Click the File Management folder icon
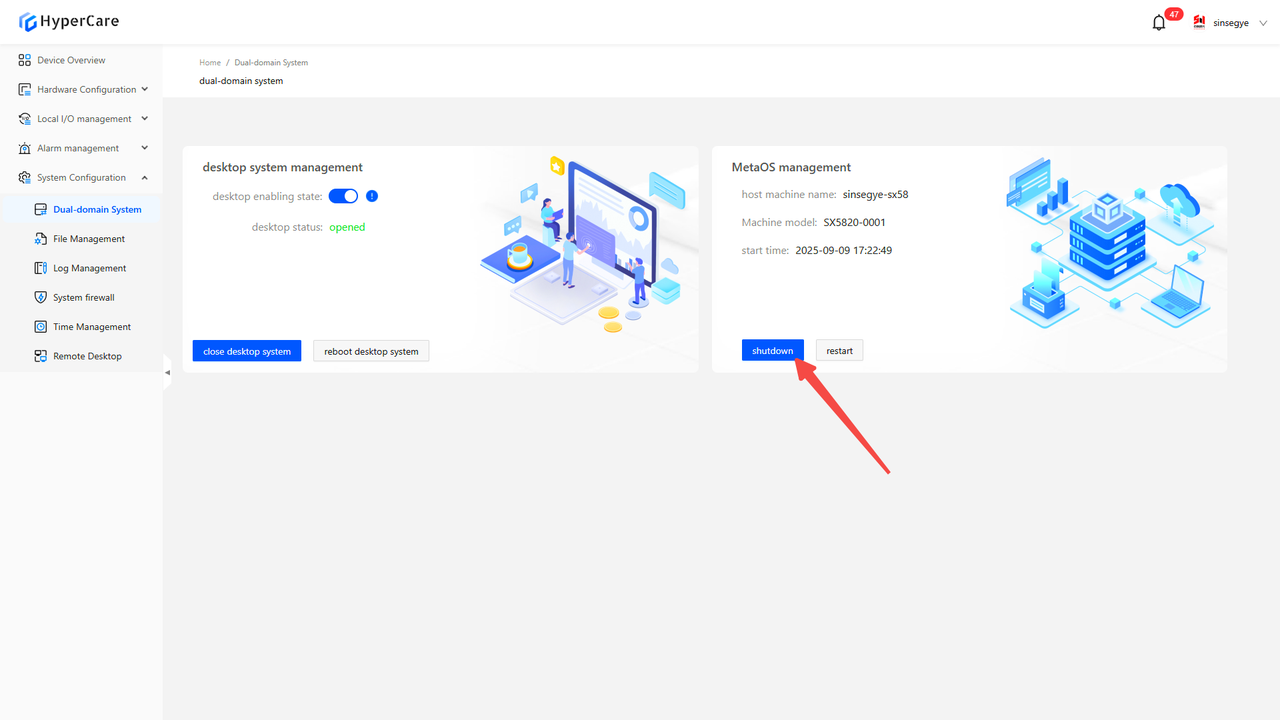The image size is (1280, 720). click(41, 239)
